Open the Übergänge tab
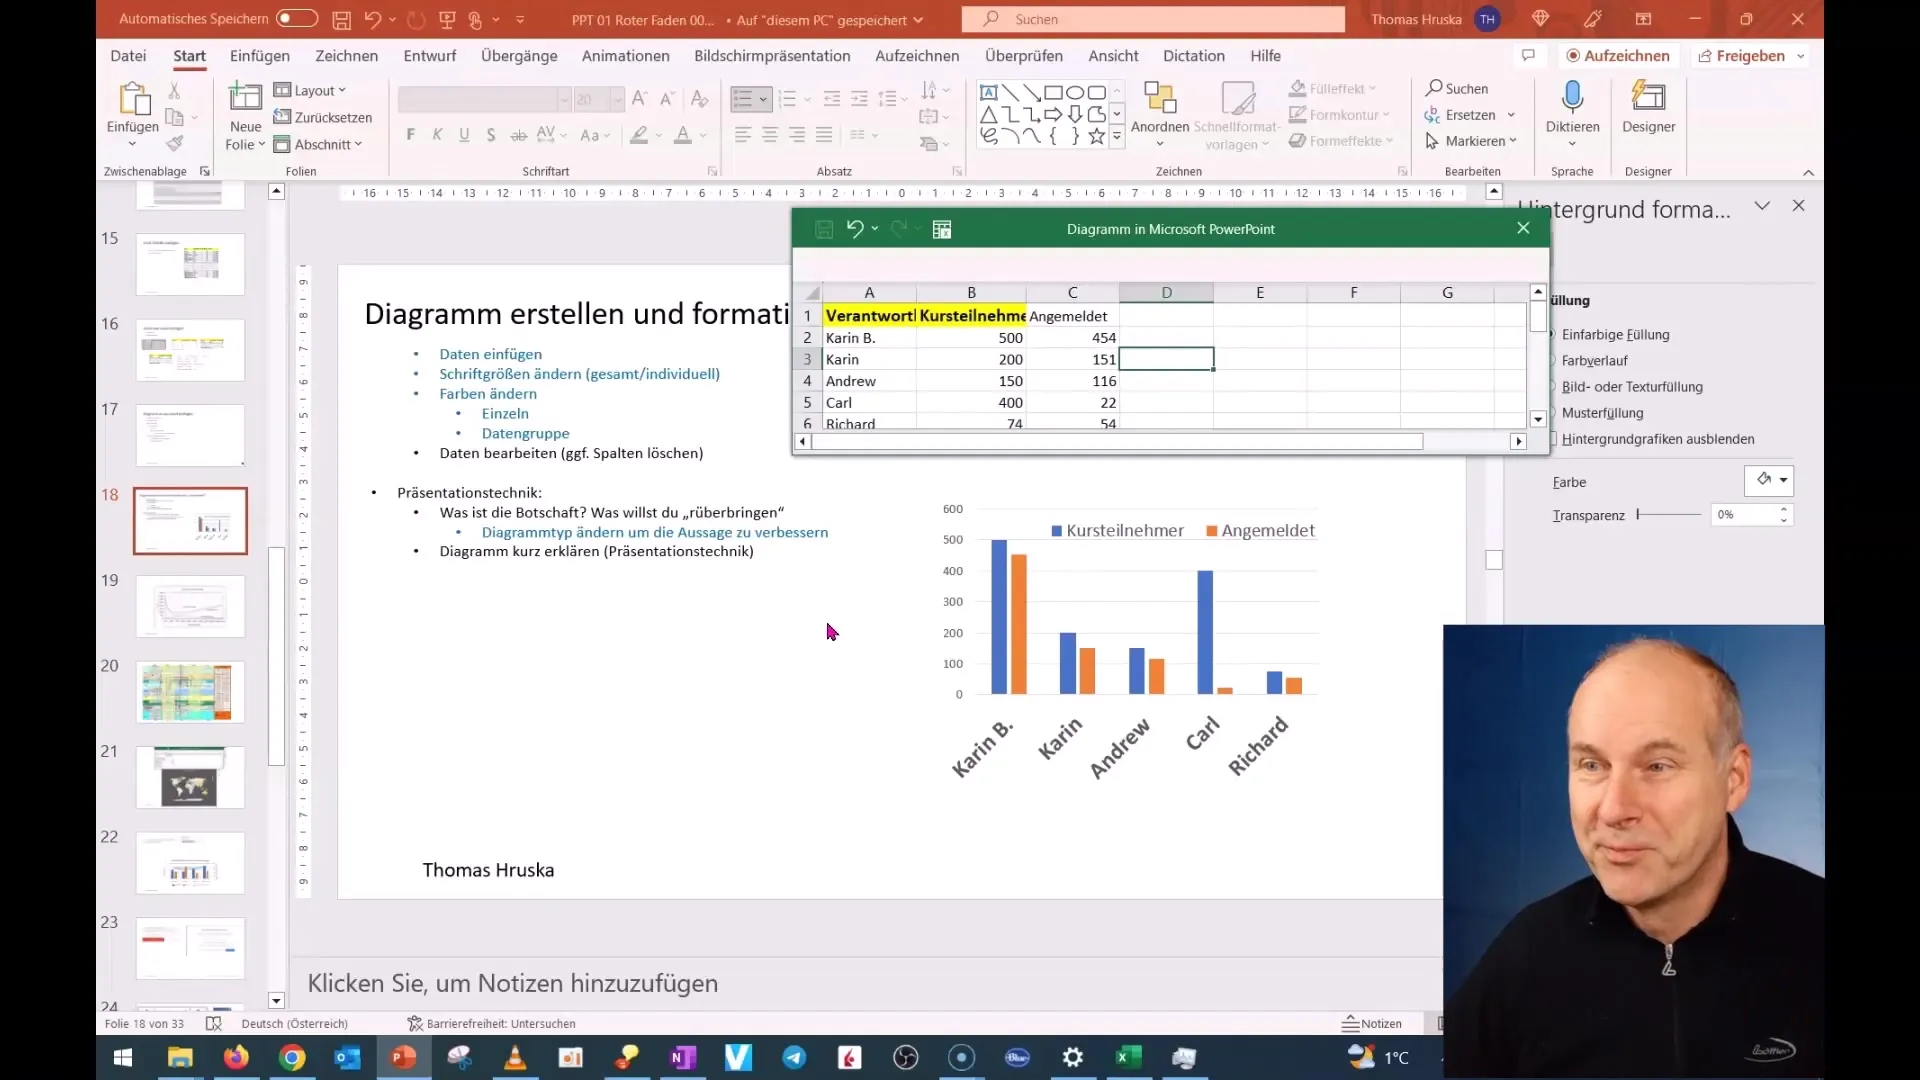1920x1080 pixels. point(519,56)
